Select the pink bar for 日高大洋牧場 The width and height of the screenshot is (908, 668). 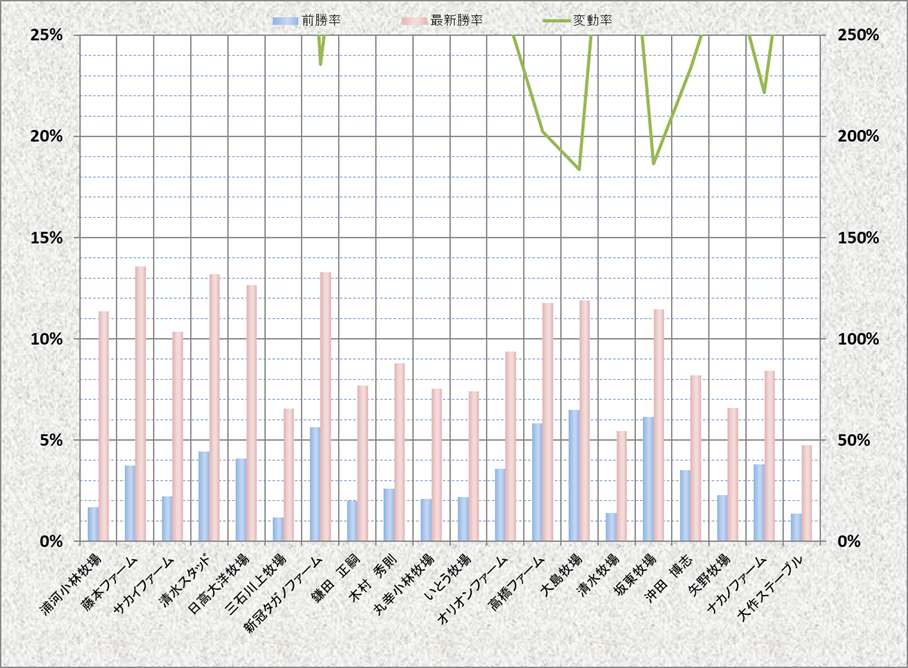click(252, 413)
